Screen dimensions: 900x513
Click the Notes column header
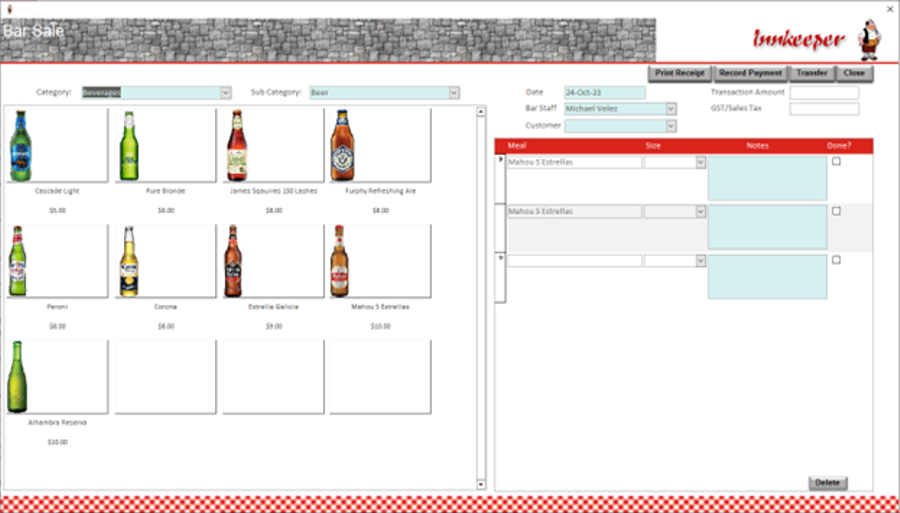pyautogui.click(x=757, y=146)
